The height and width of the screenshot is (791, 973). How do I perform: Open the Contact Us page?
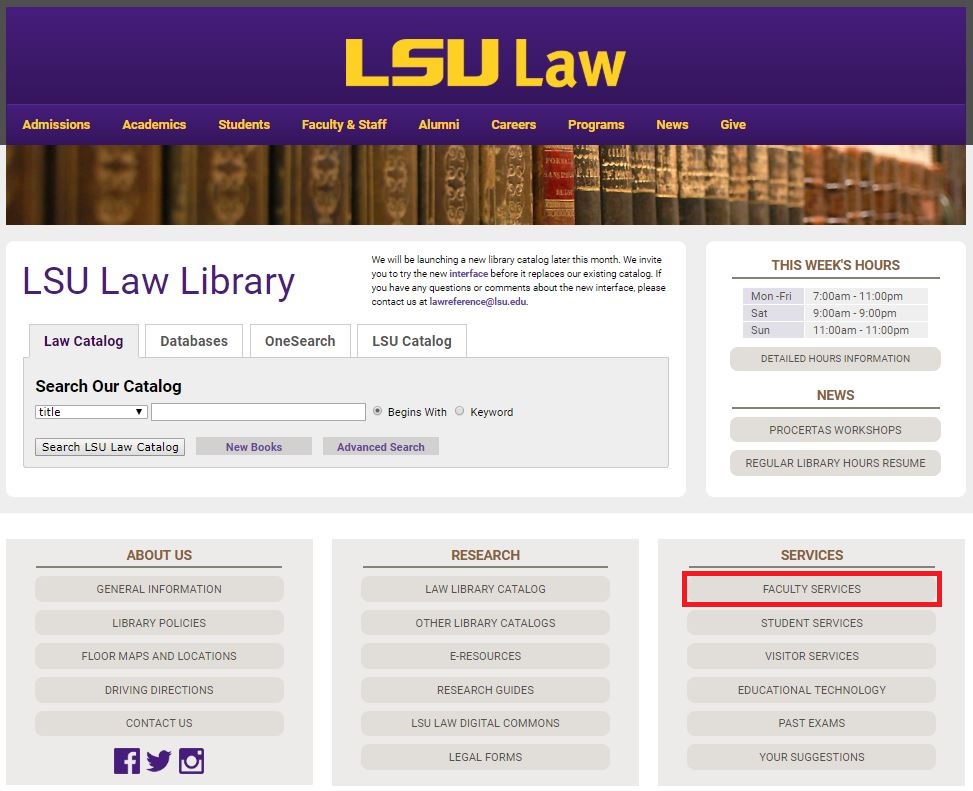point(159,723)
